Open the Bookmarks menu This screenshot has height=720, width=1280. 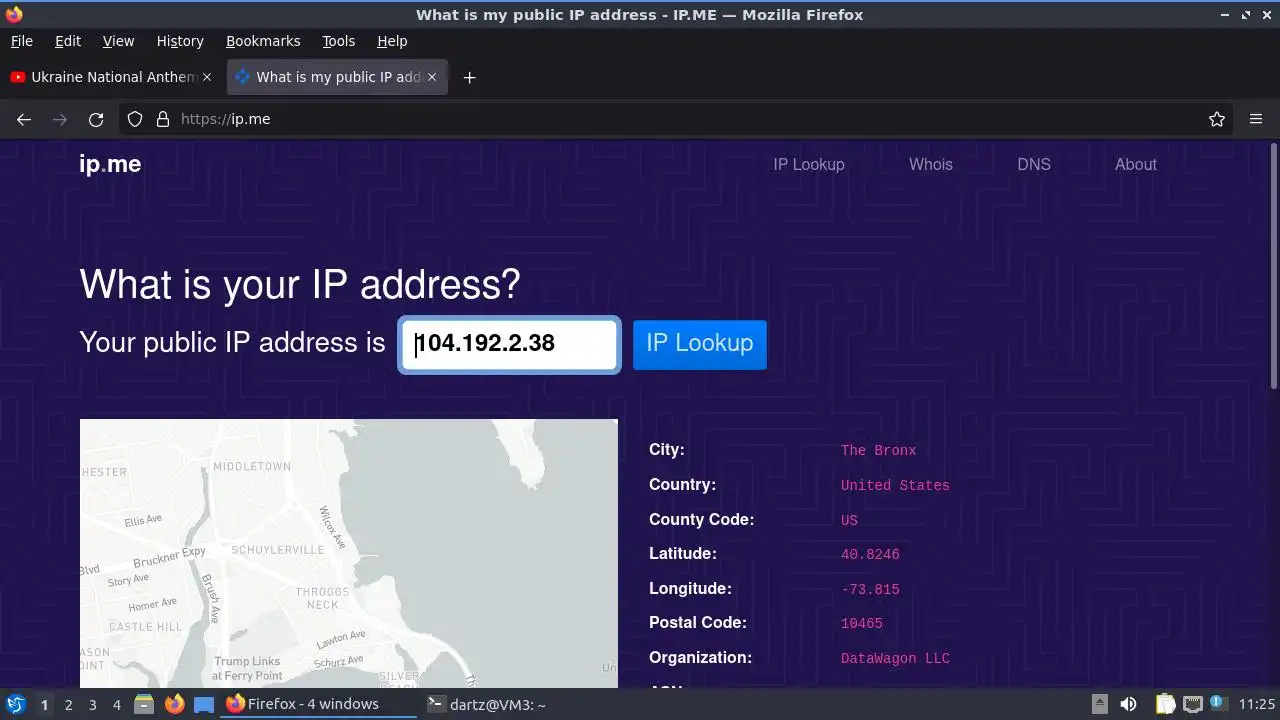(x=263, y=41)
